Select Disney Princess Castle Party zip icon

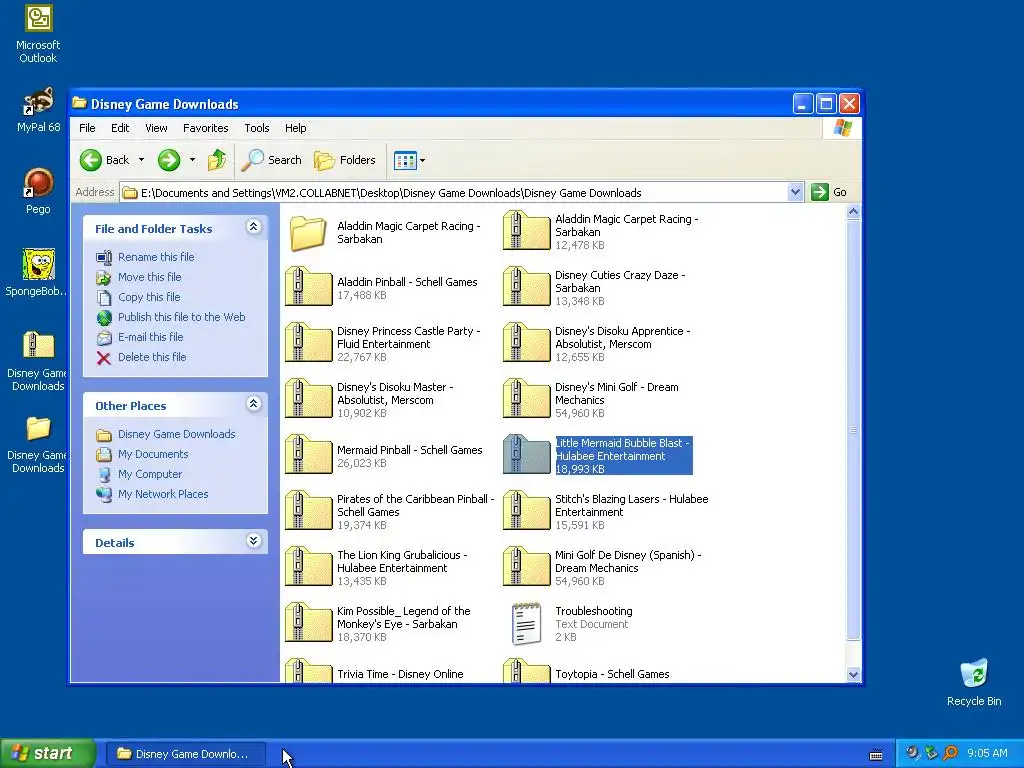[308, 344]
